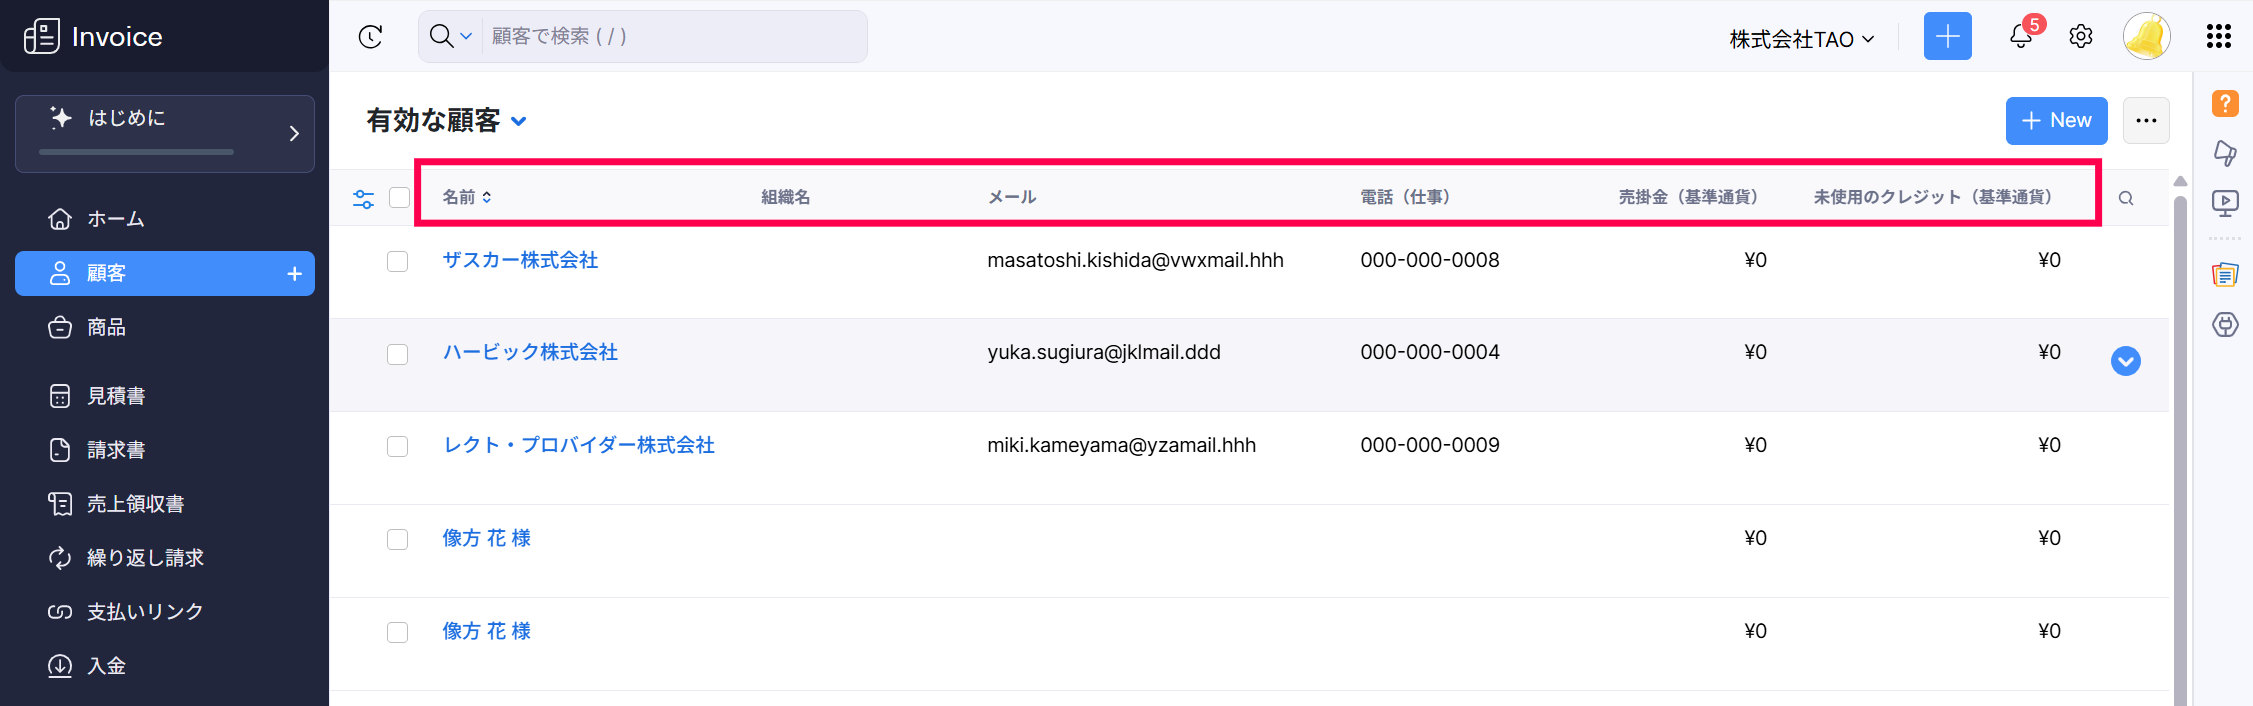
Task: Open the レクト・プロバイダー株式会社 customer link
Action: coord(578,445)
